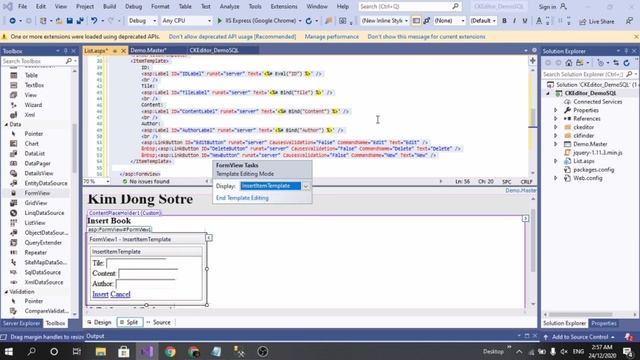Open the New Inline Style dropdown

point(384,21)
